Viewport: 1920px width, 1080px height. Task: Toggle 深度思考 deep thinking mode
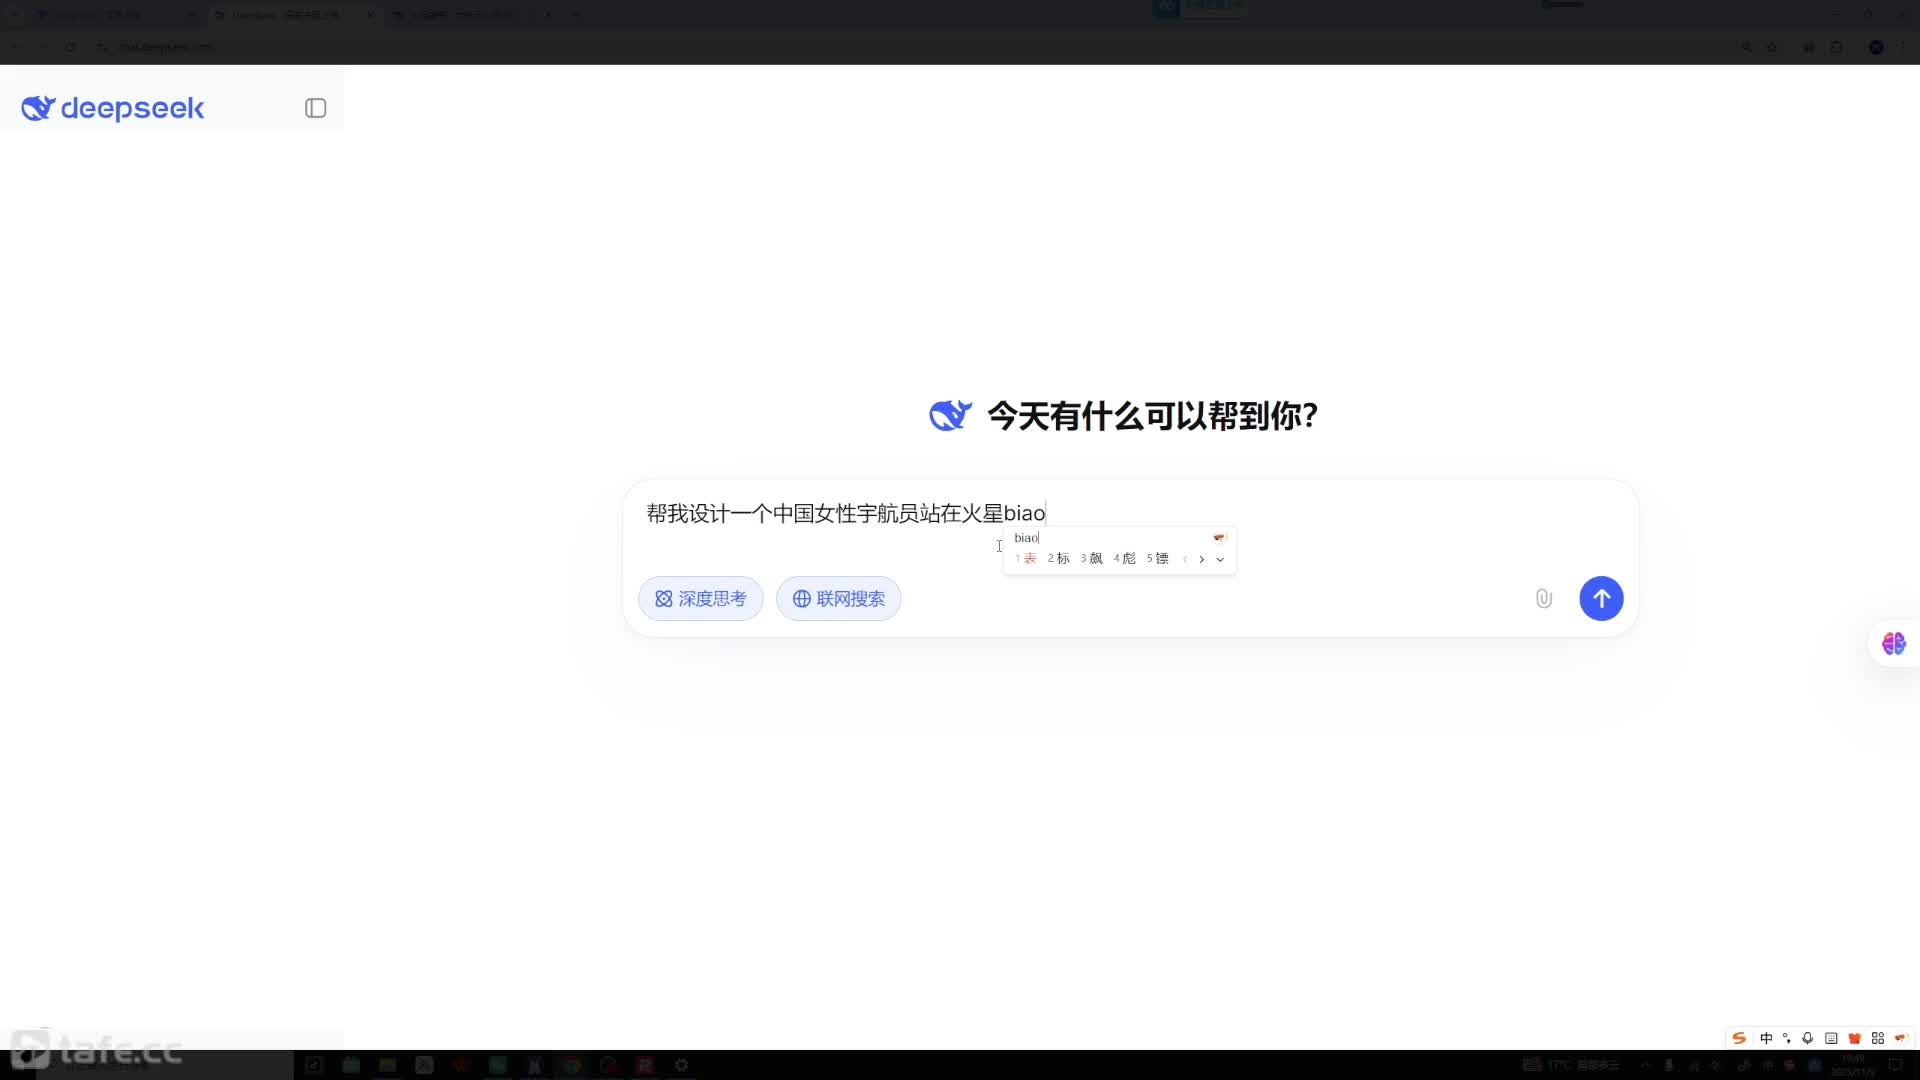coord(700,598)
